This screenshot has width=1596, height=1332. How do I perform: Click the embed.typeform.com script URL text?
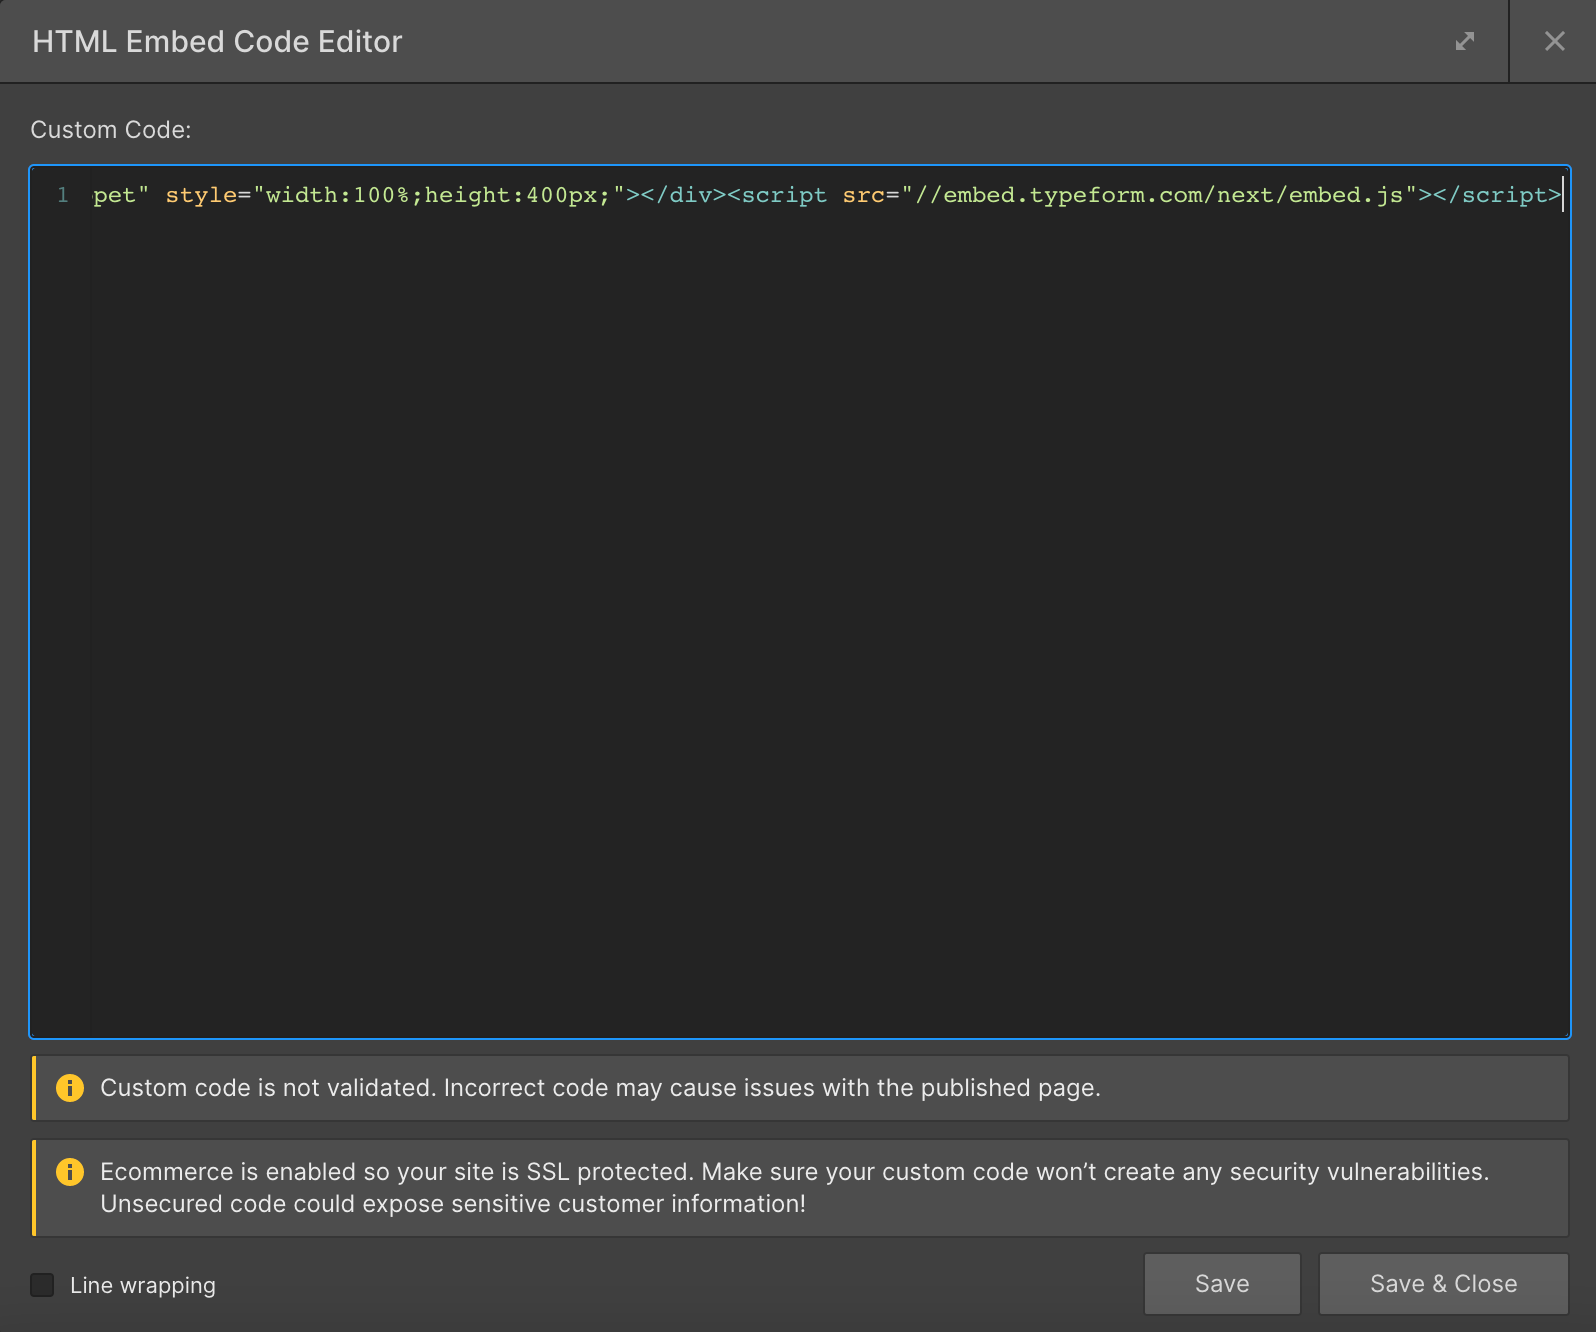coord(1159,195)
